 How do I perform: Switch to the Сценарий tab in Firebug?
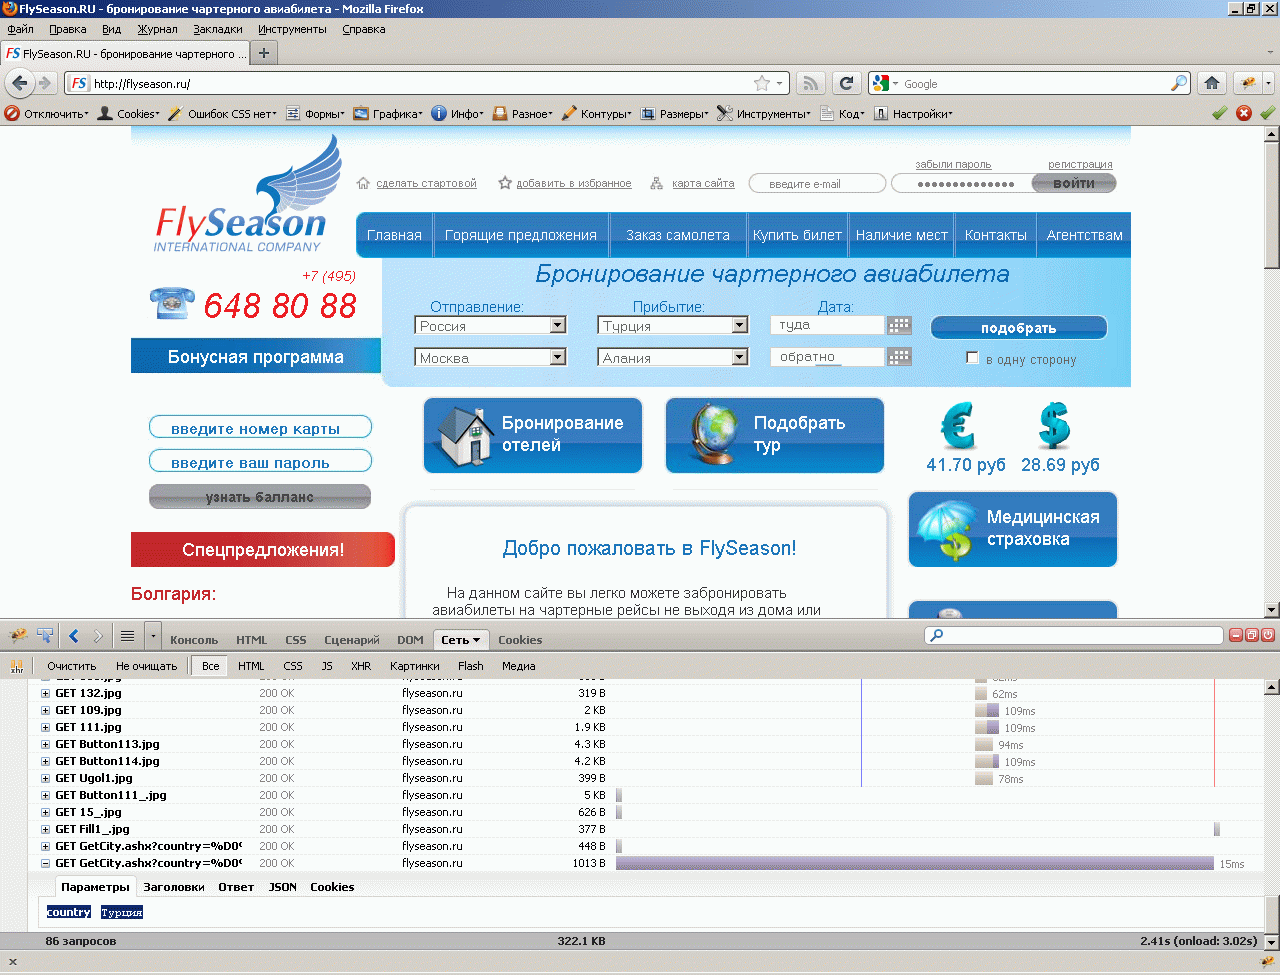click(x=352, y=640)
